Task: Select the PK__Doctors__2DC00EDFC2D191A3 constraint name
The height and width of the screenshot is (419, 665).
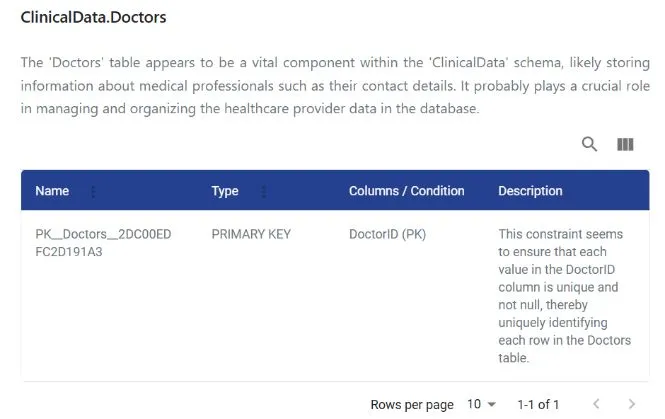Action: pyautogui.click(x=103, y=243)
